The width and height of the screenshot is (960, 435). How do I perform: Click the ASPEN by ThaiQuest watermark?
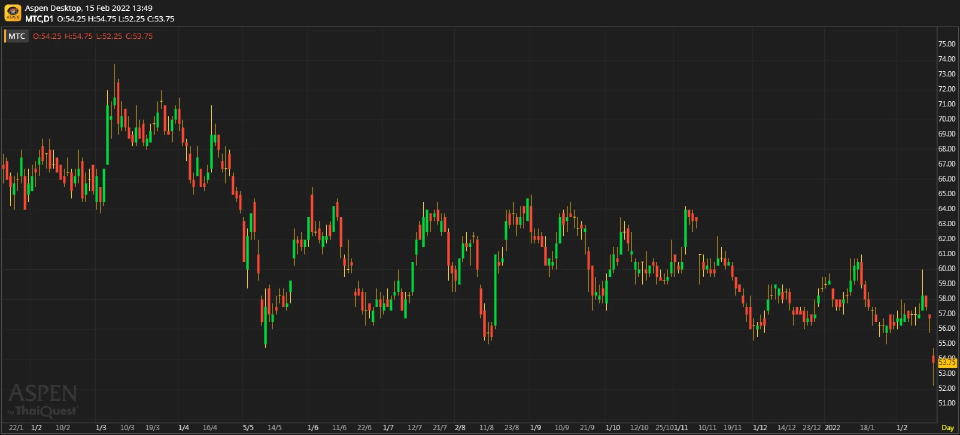point(42,399)
